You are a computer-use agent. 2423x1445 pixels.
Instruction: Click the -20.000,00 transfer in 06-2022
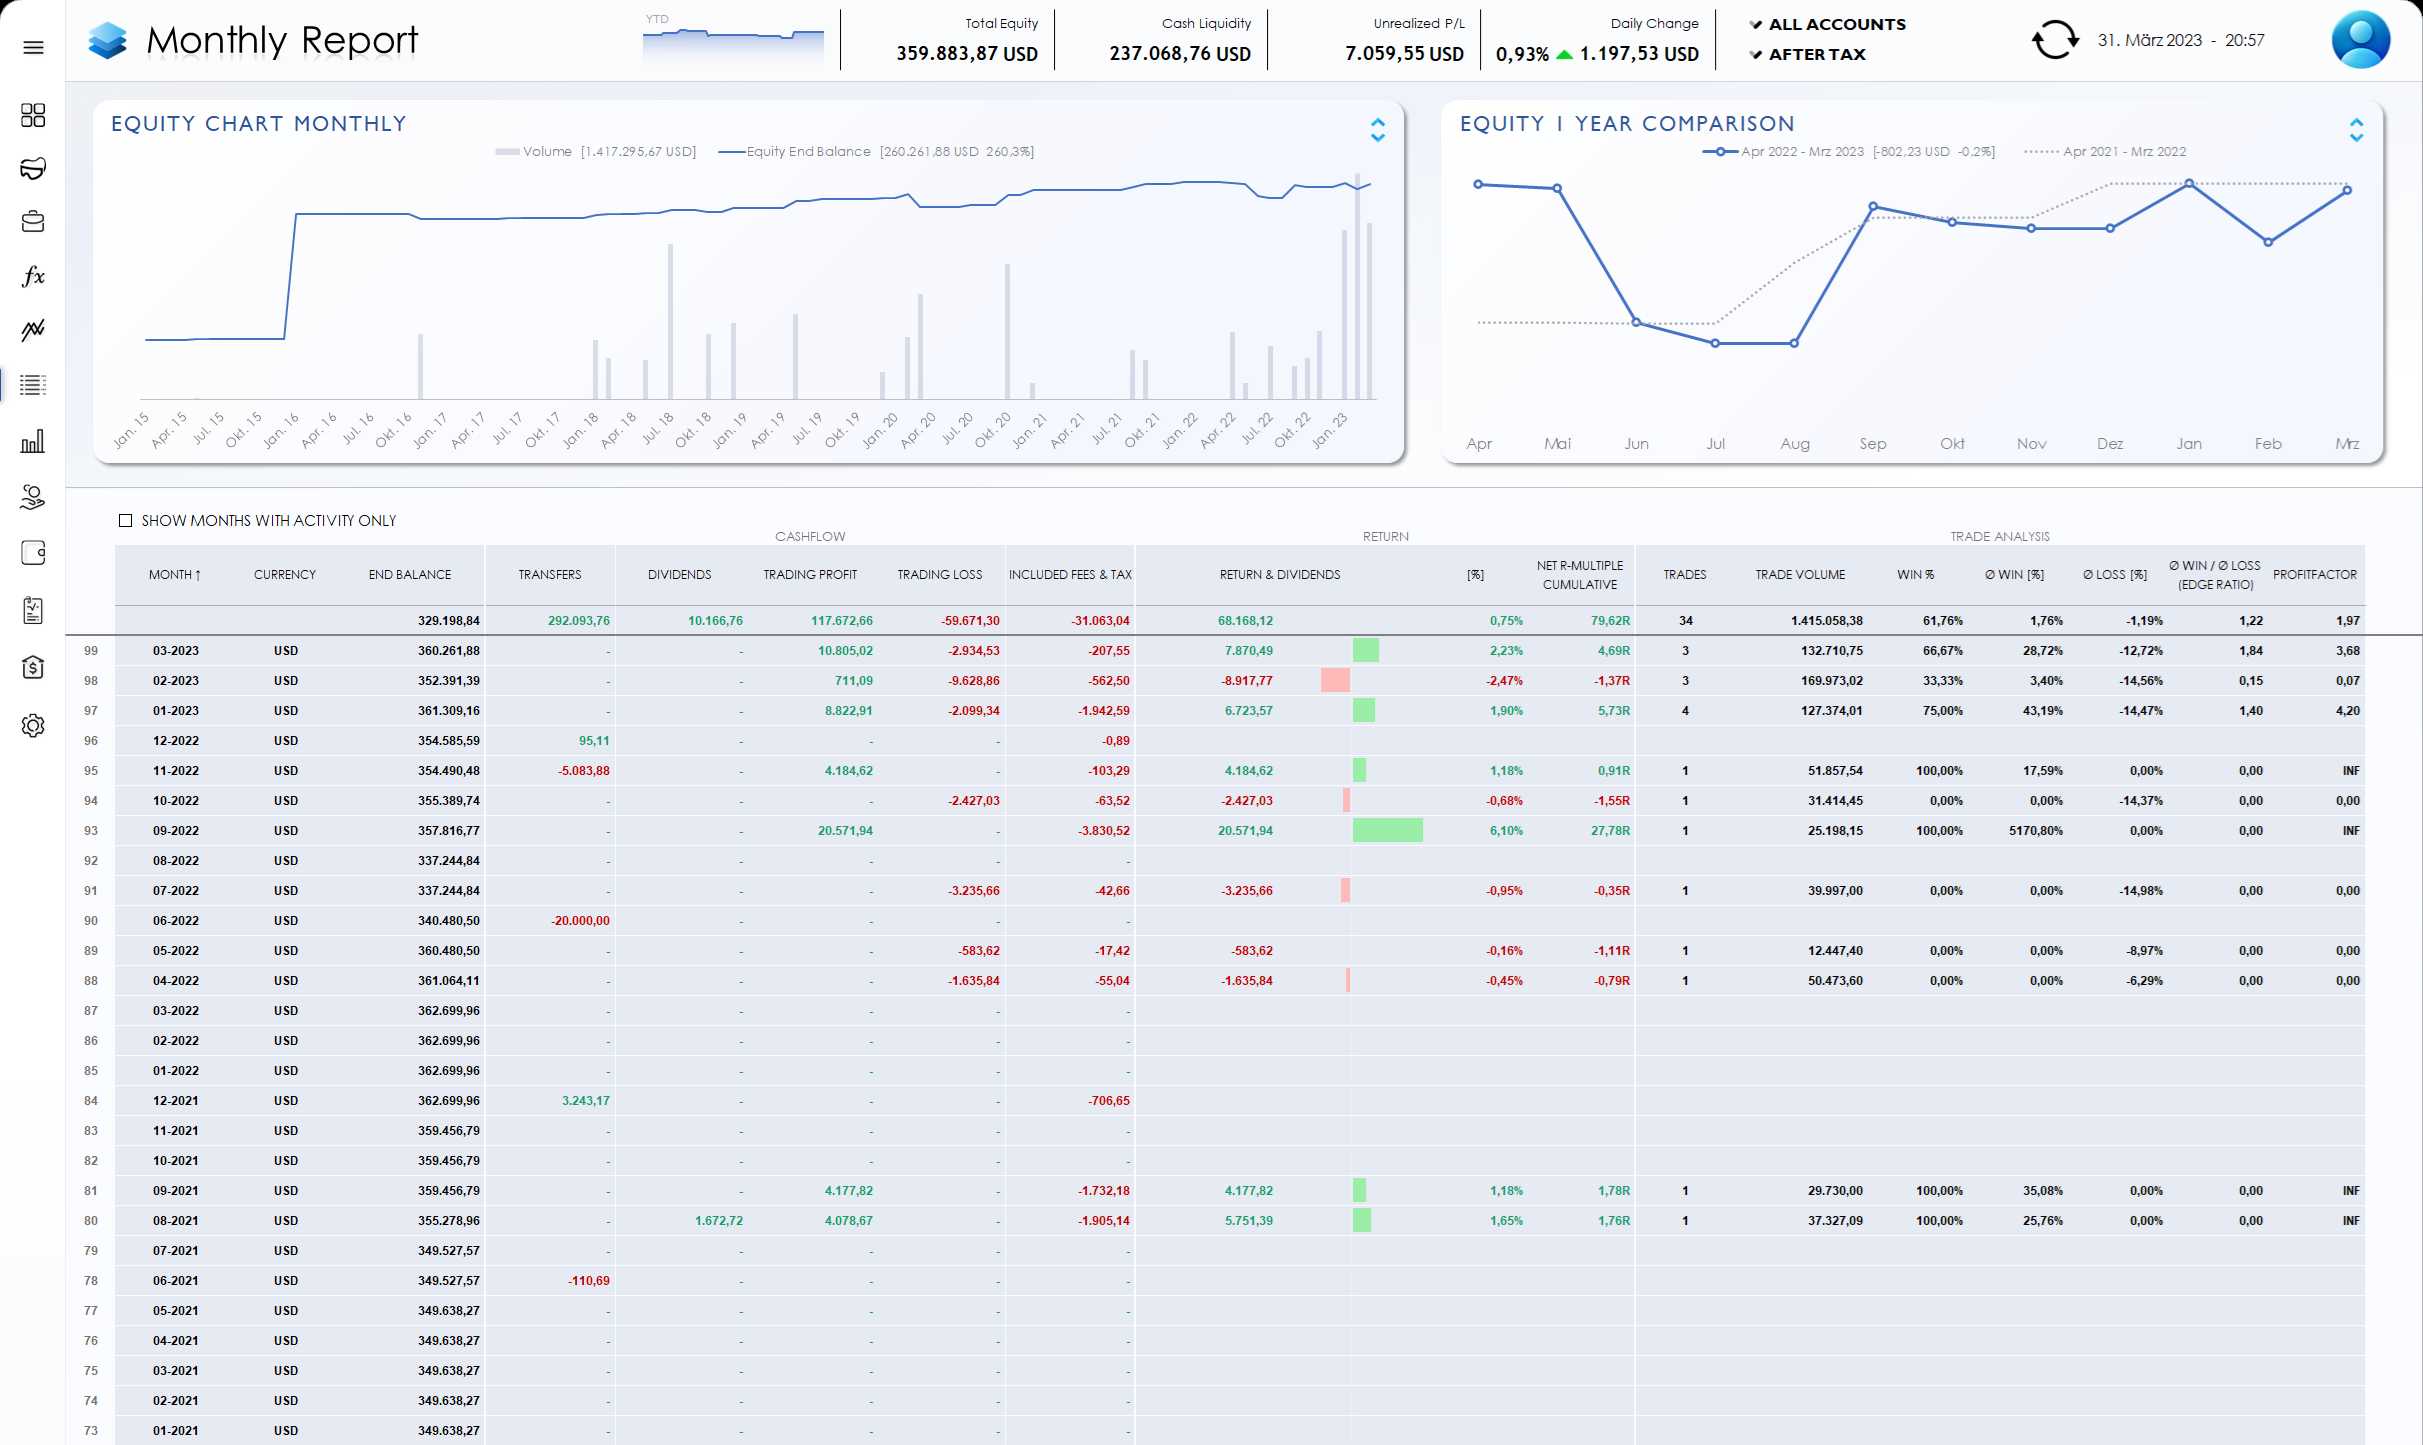pyautogui.click(x=580, y=920)
